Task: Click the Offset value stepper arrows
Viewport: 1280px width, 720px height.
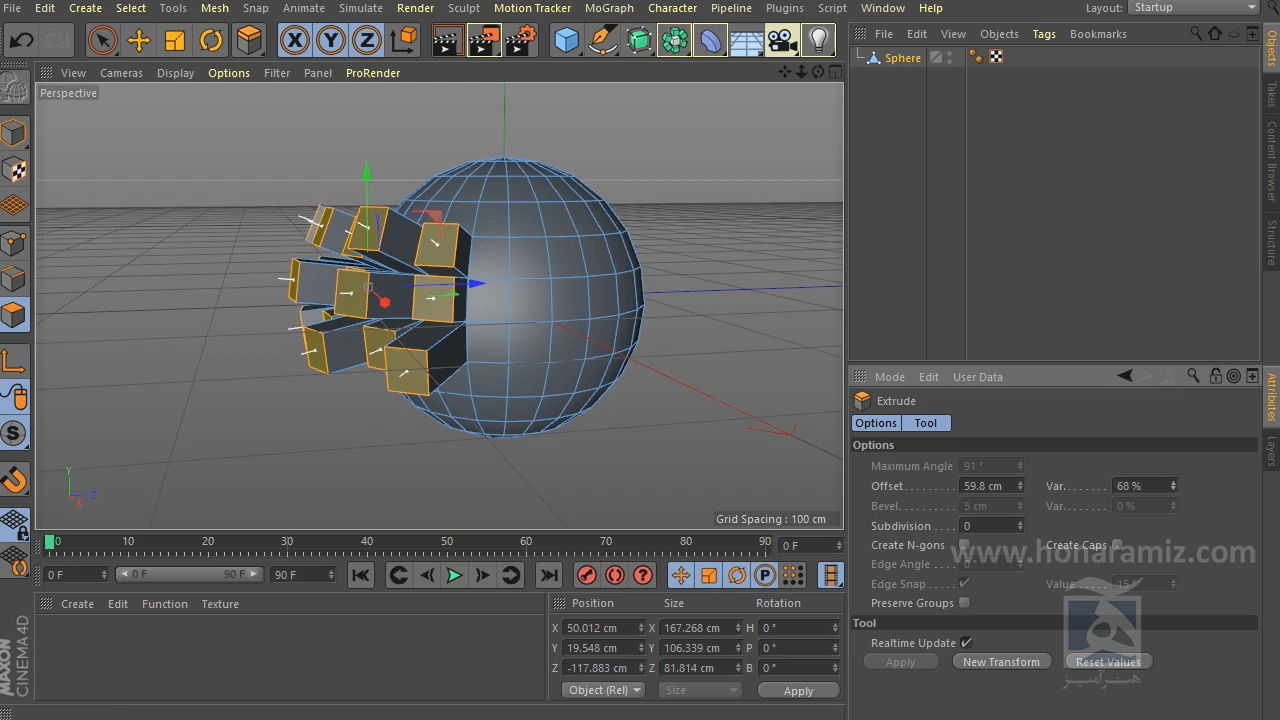Action: pos(1020,486)
